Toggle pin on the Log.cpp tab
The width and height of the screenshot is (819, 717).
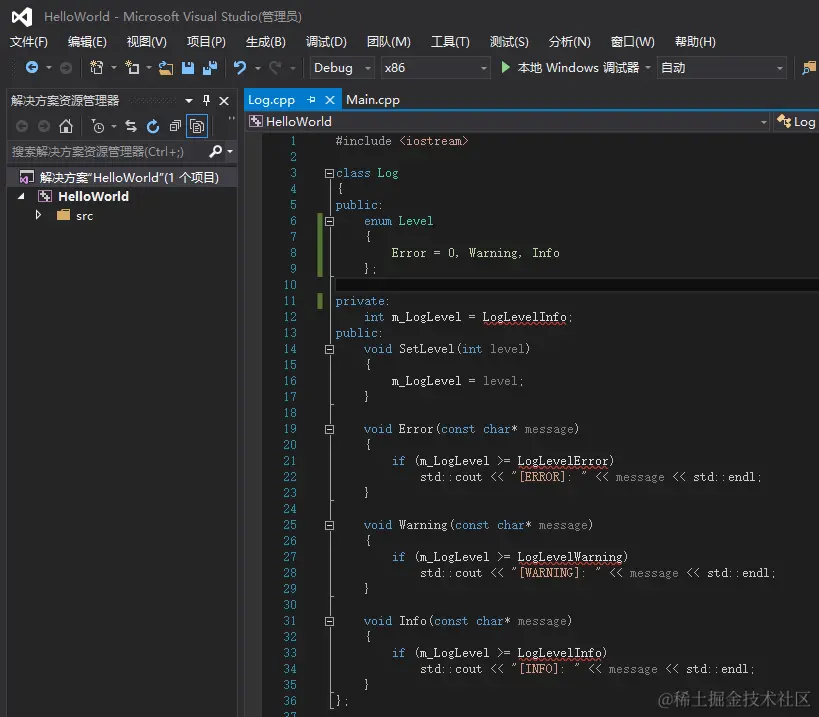311,100
